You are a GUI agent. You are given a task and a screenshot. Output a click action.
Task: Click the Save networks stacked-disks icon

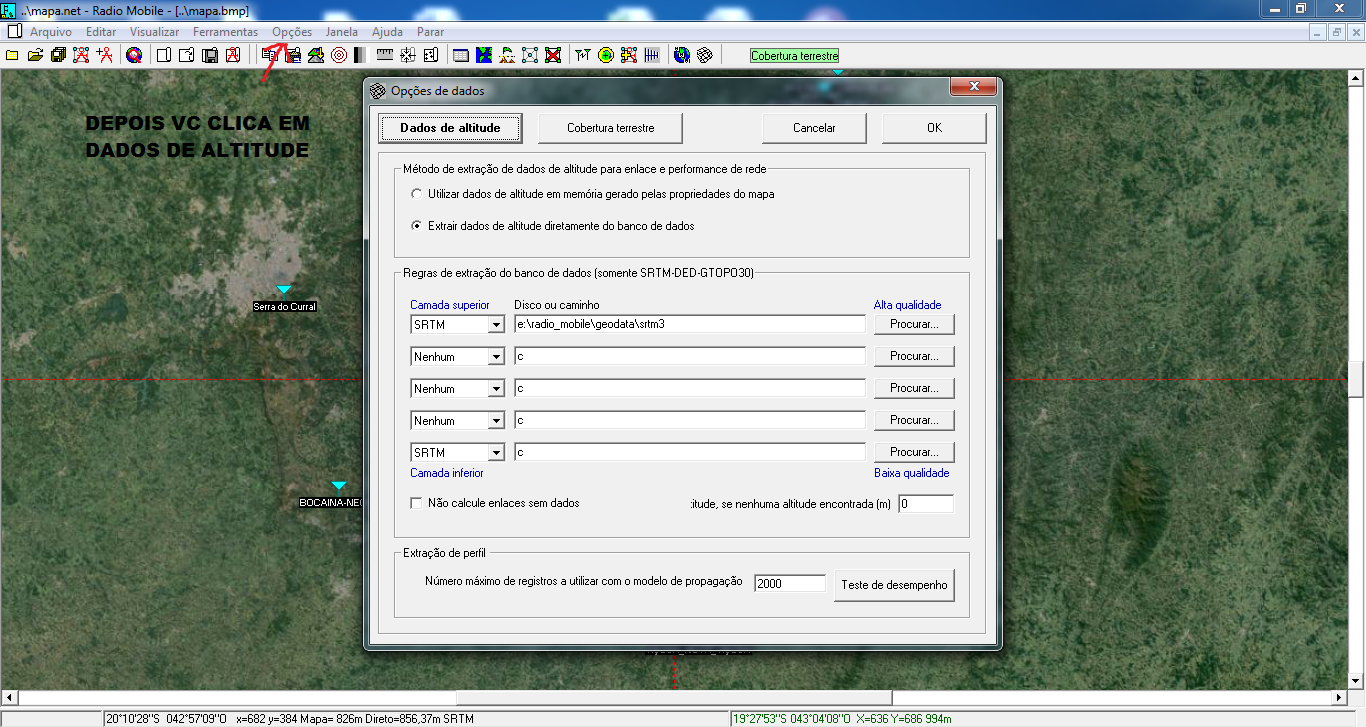[x=58, y=55]
